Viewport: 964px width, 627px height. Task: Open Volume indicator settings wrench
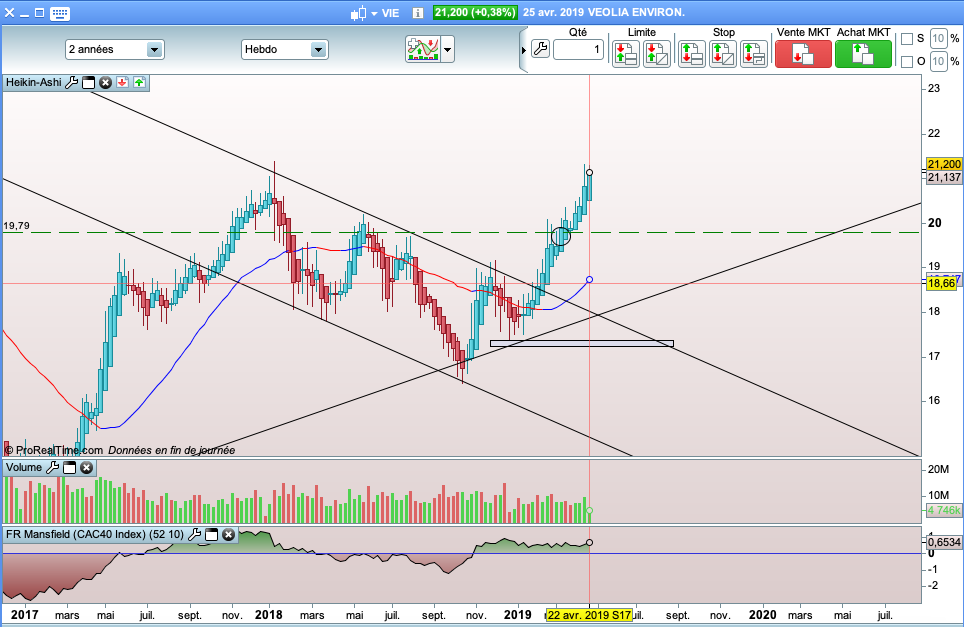click(x=53, y=468)
